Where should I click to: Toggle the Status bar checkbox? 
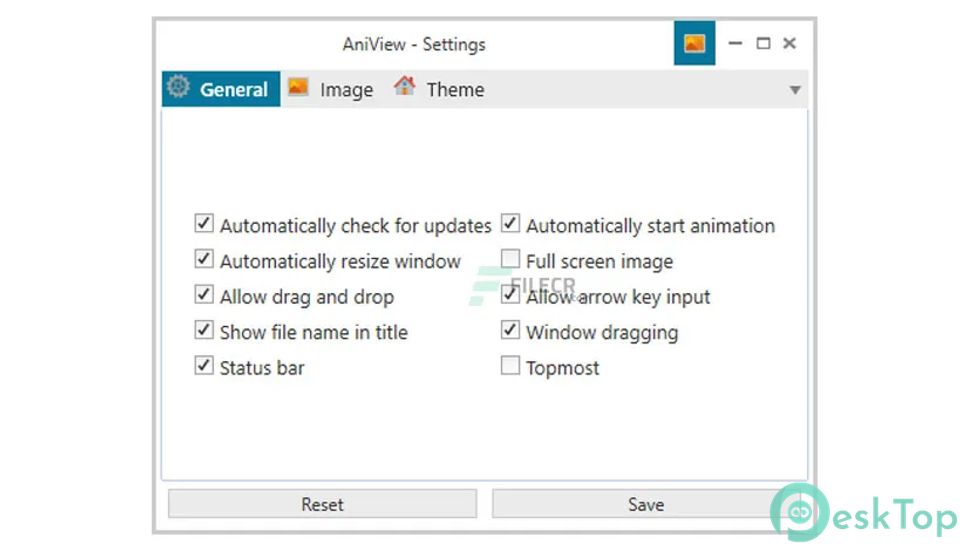[204, 366]
